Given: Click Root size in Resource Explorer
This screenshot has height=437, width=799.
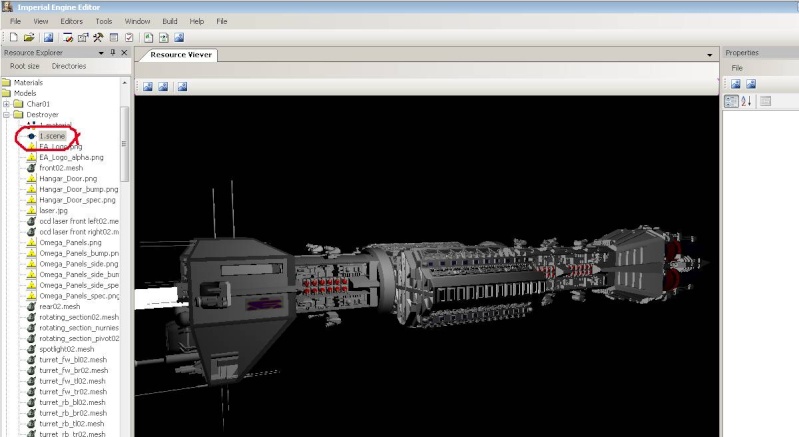Looking at the screenshot, I should point(24,66).
